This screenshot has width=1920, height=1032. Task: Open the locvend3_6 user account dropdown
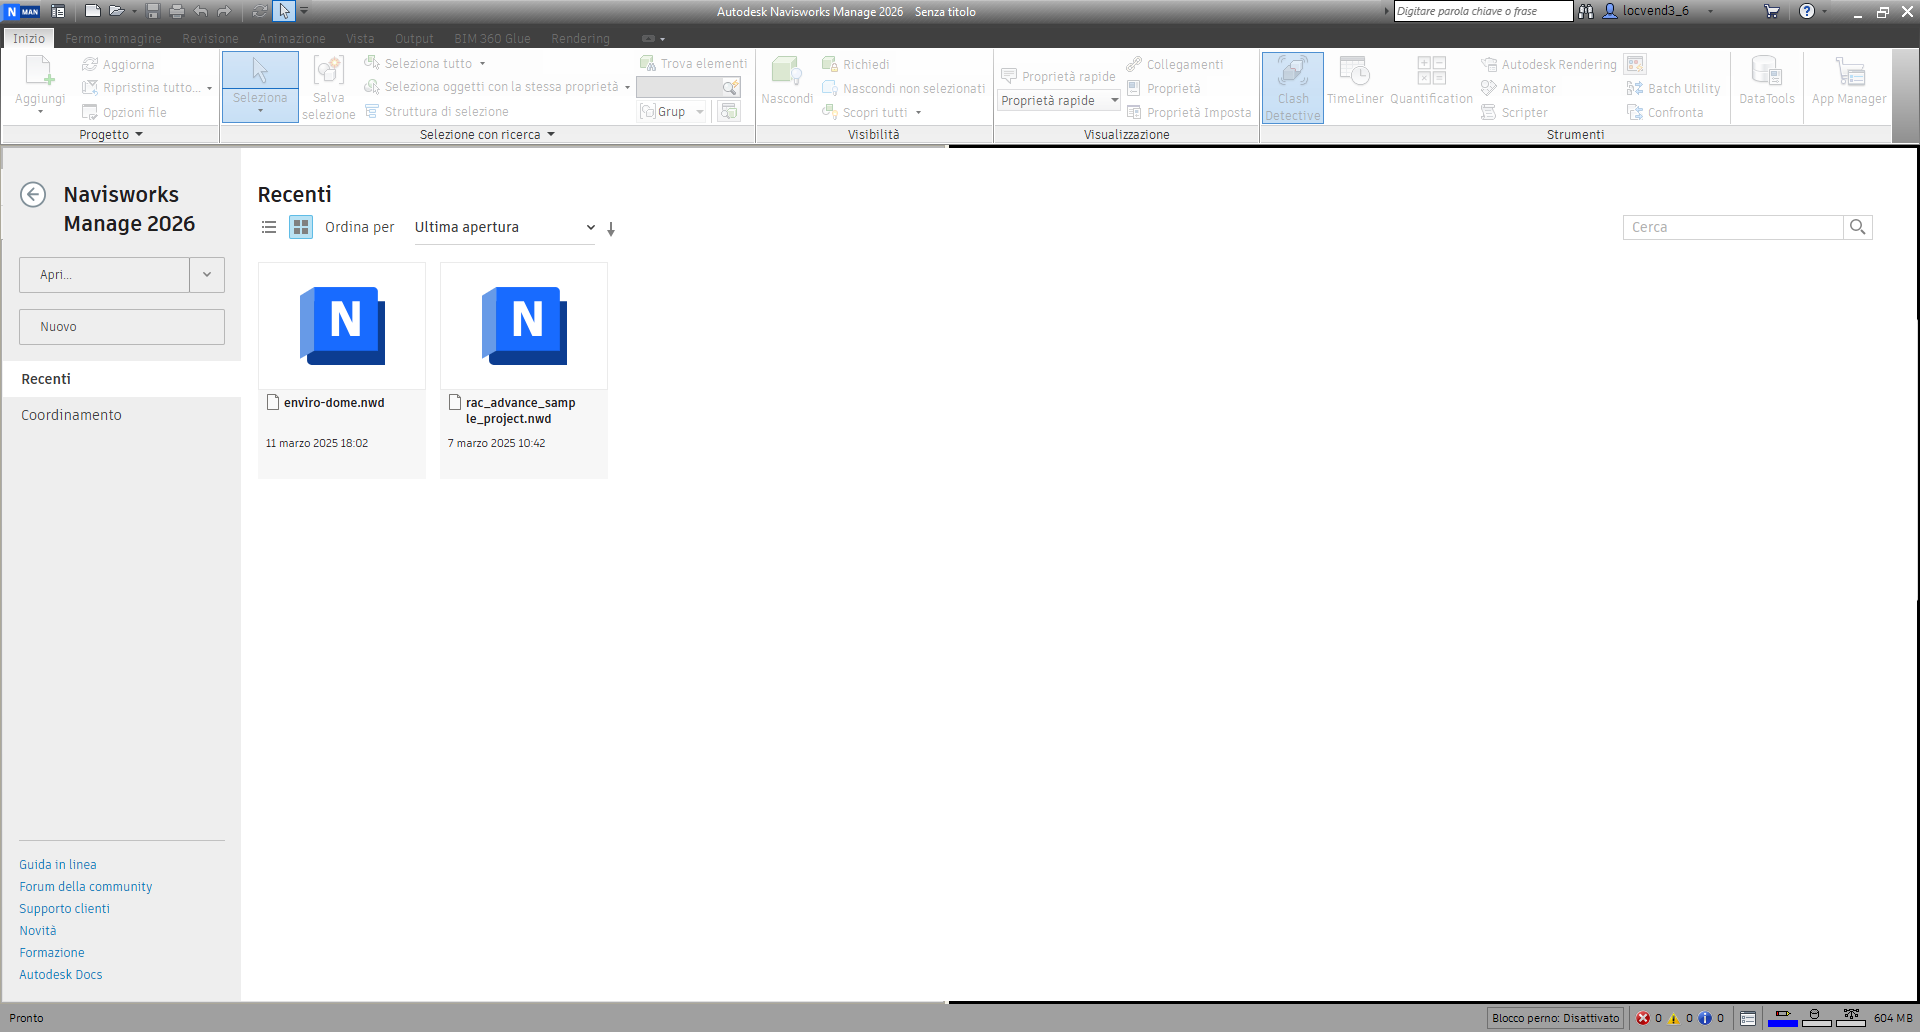coord(1710,11)
